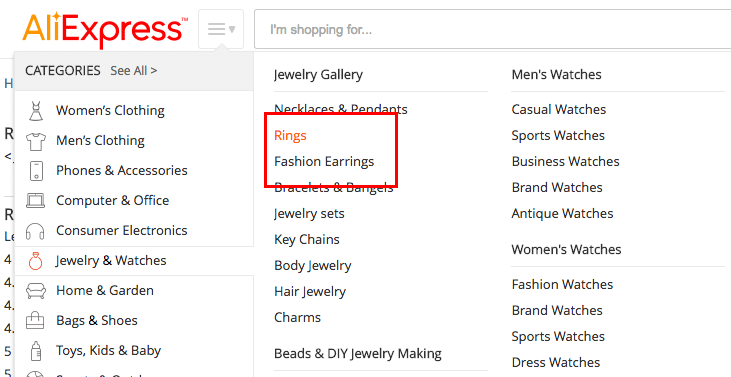Click the Toys, Kids & Baby bottle icon
Screen dimensions: 731x377
click(x=35, y=351)
